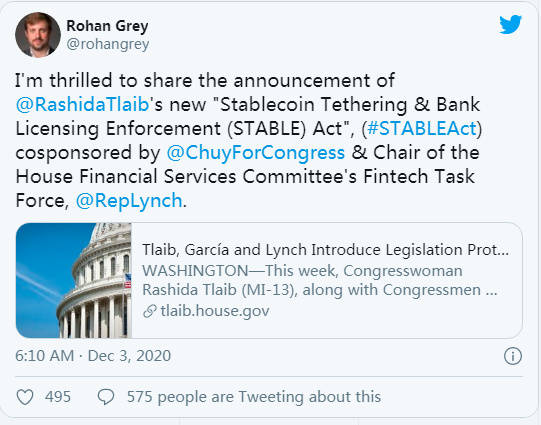Follow the #STABLEAct hashtag link
The height and width of the screenshot is (425, 541).
click(422, 128)
